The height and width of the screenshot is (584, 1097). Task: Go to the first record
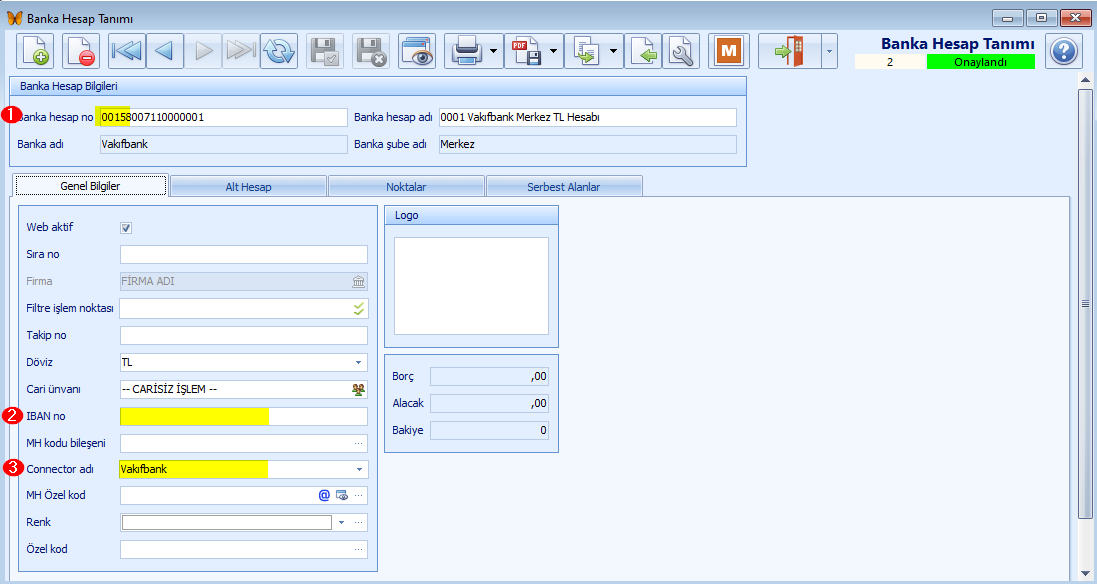(x=127, y=51)
